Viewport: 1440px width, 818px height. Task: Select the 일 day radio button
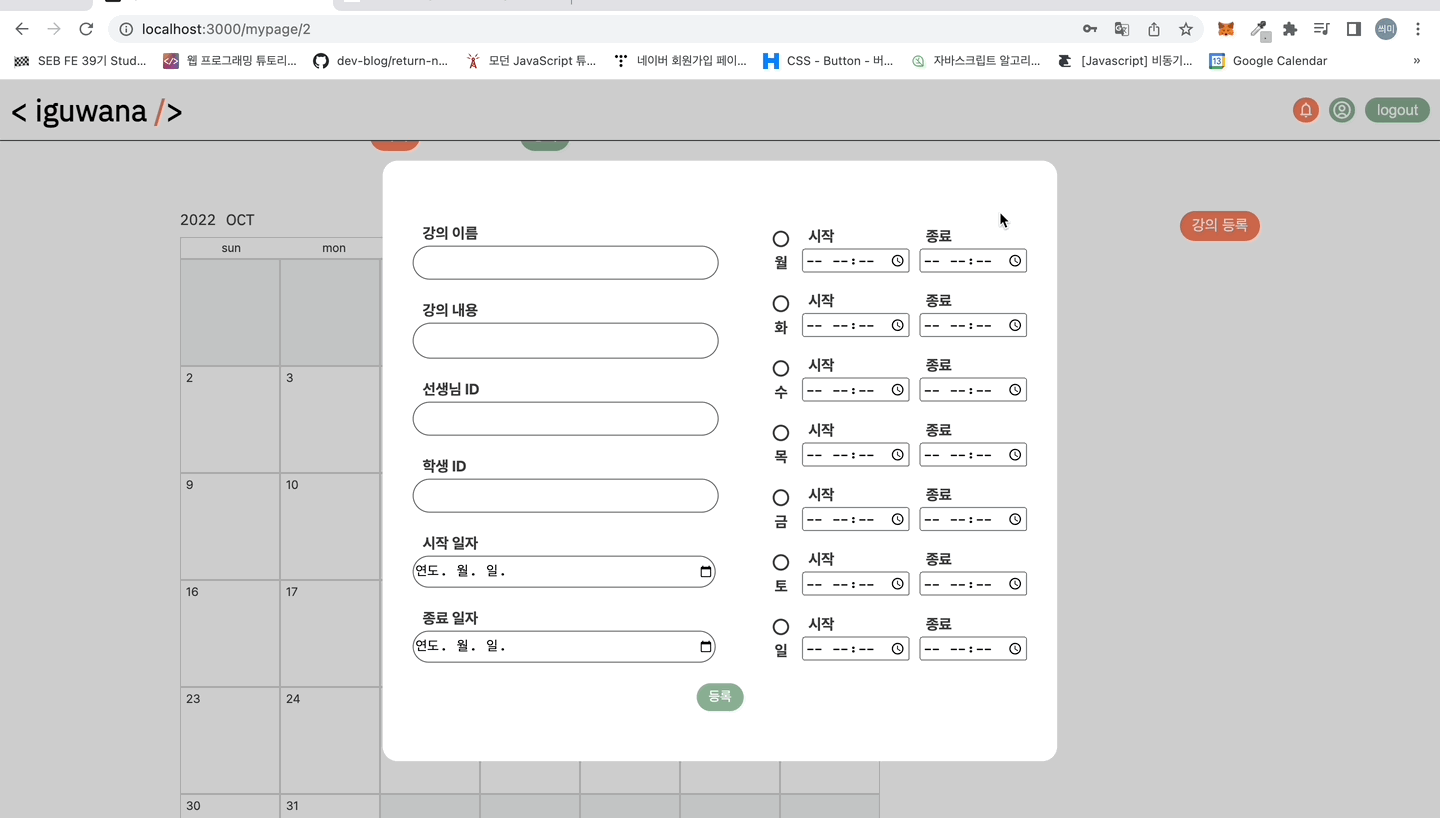(x=781, y=627)
